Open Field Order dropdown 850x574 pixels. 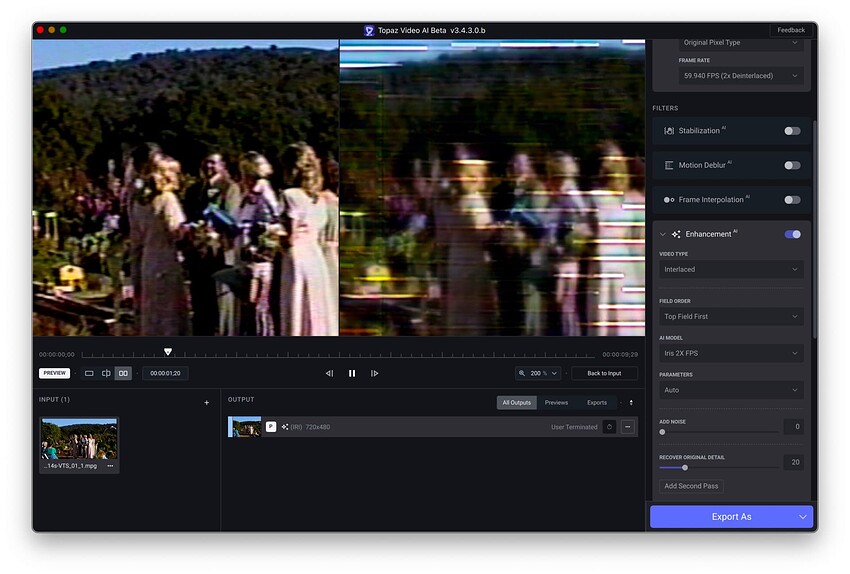(731, 317)
